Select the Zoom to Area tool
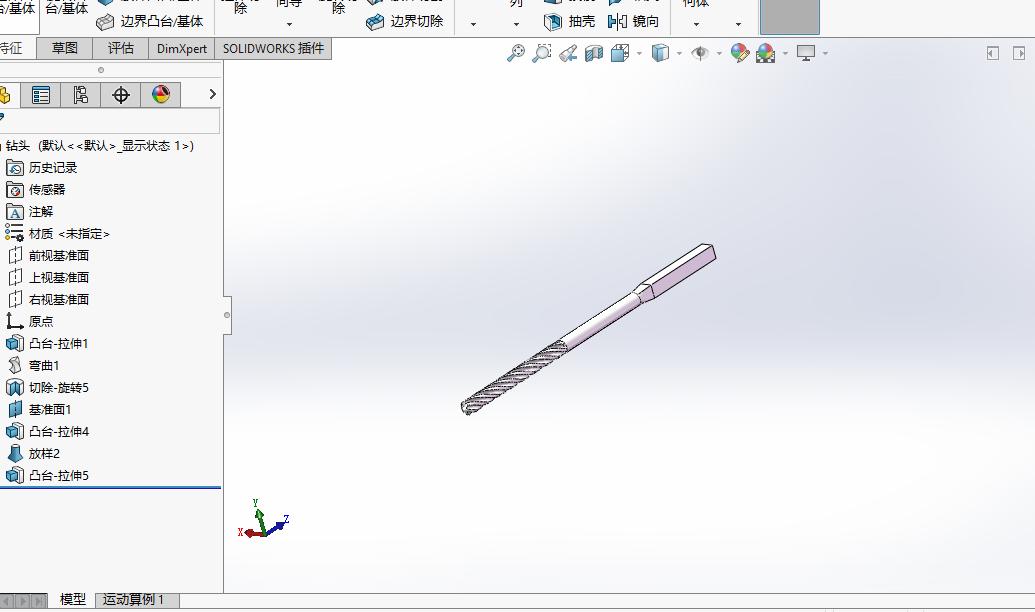1035x612 pixels. point(542,53)
